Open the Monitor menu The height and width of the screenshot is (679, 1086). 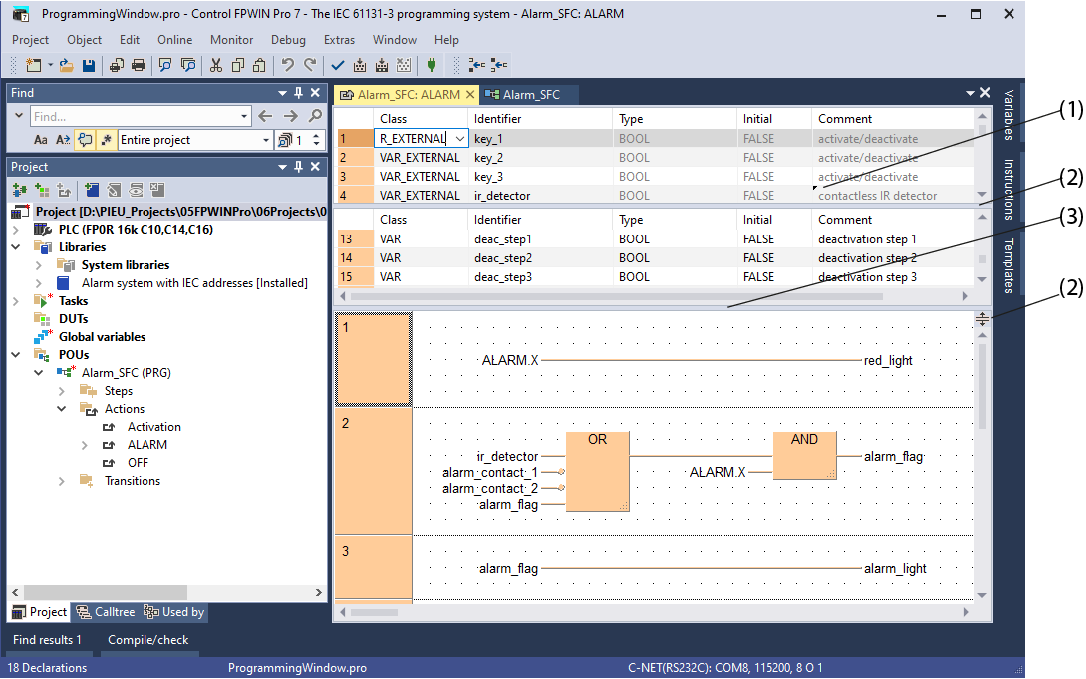(x=231, y=40)
